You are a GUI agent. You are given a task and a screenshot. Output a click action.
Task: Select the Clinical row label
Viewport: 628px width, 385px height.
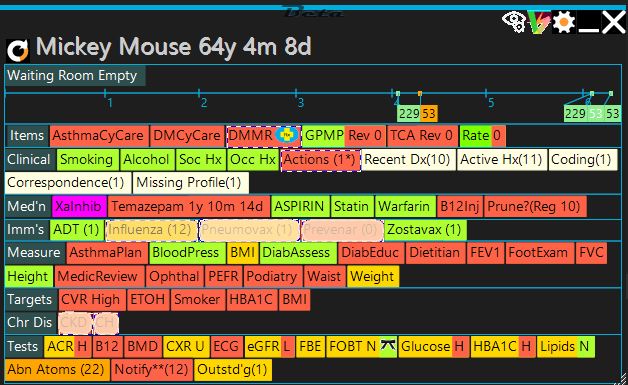pyautogui.click(x=30, y=159)
